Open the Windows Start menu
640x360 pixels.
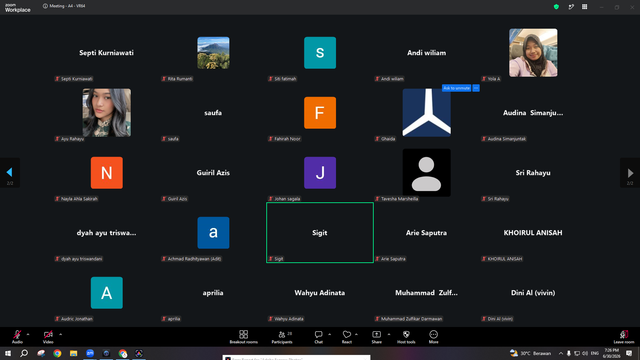click(x=8, y=353)
